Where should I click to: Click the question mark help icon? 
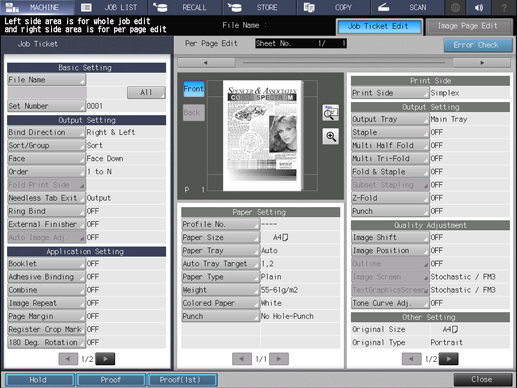[504, 7]
